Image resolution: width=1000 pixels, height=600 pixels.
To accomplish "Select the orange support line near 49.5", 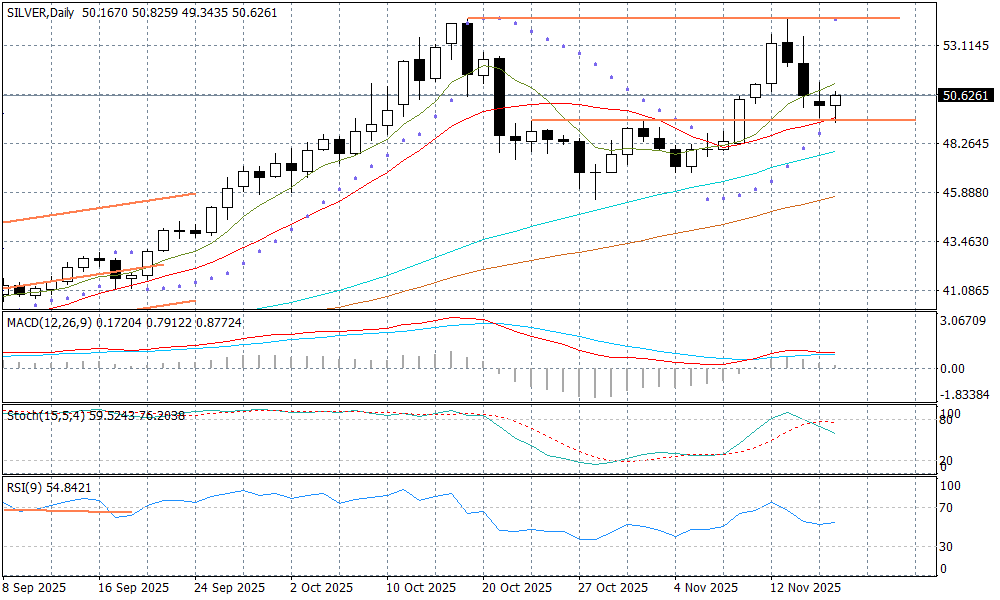I will [x=720, y=120].
